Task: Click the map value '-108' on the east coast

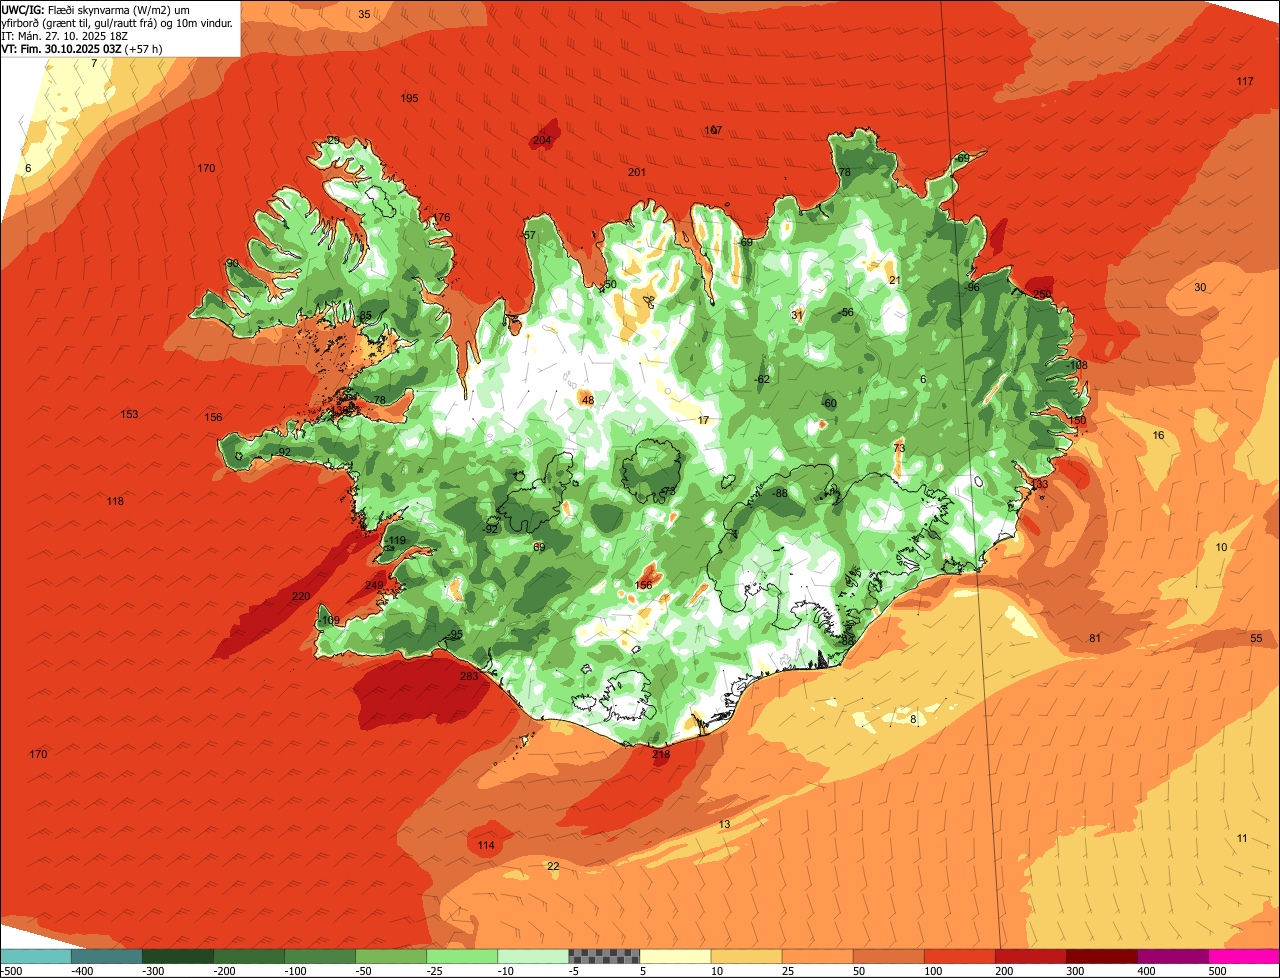Action: point(1077,365)
